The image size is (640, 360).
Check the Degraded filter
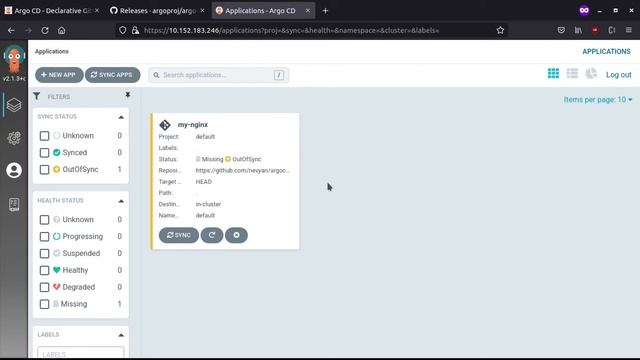coord(44,287)
